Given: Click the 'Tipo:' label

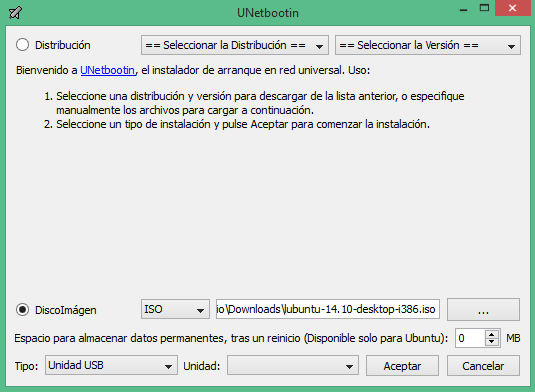Looking at the screenshot, I should (27, 366).
